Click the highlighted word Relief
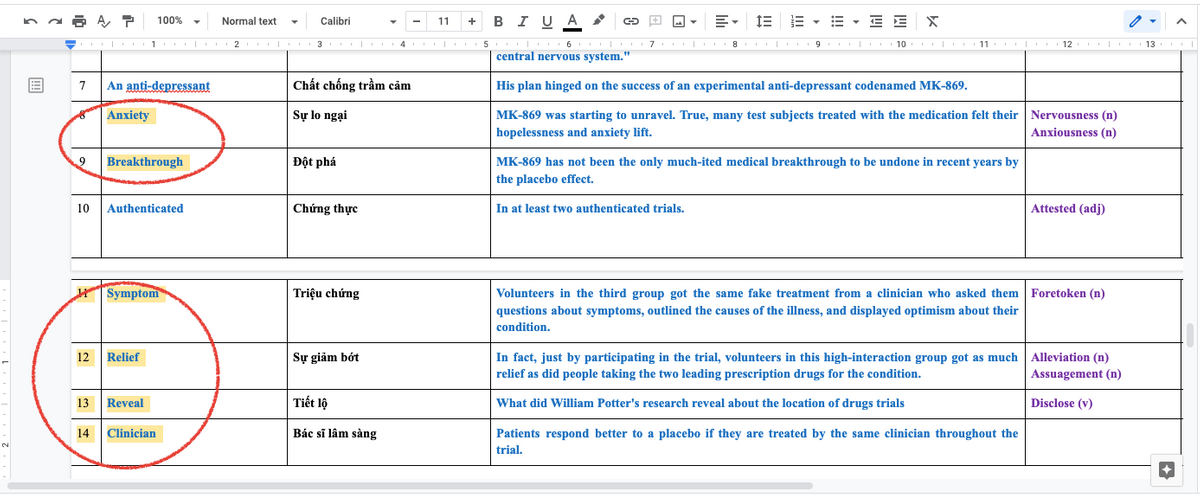This screenshot has height=497, width=1200. [123, 357]
